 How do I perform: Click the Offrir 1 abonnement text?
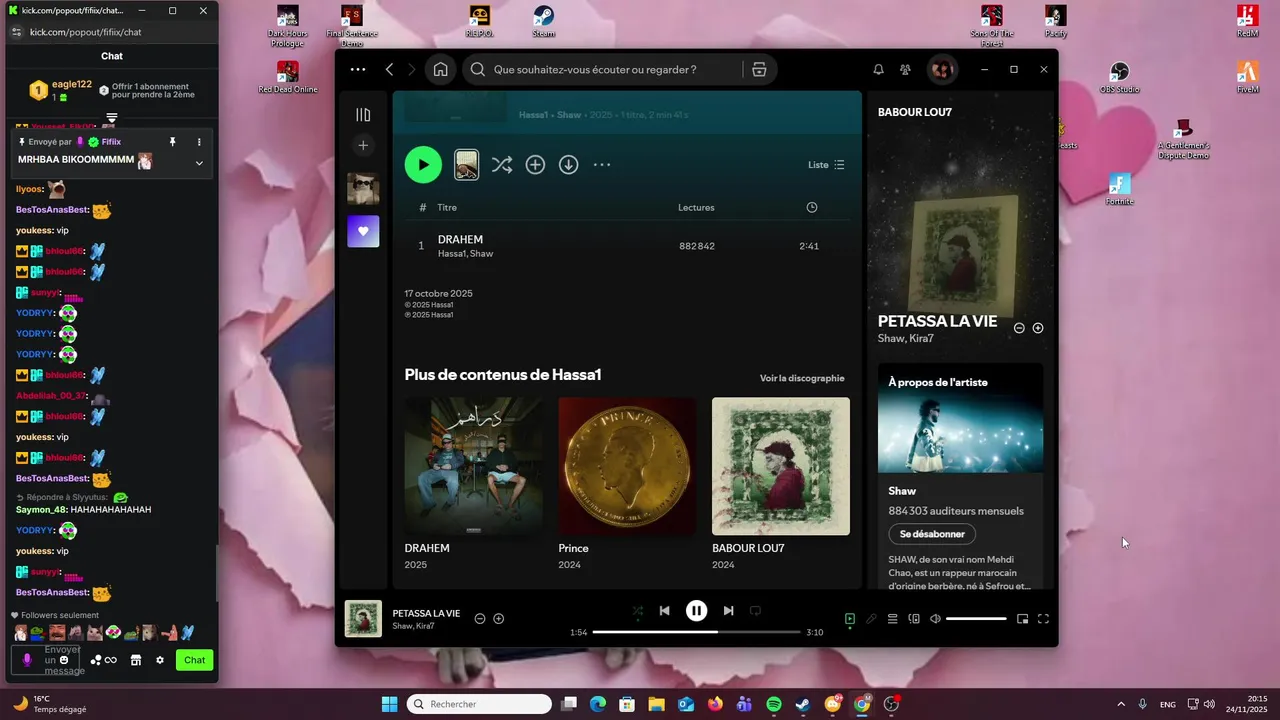point(153,90)
